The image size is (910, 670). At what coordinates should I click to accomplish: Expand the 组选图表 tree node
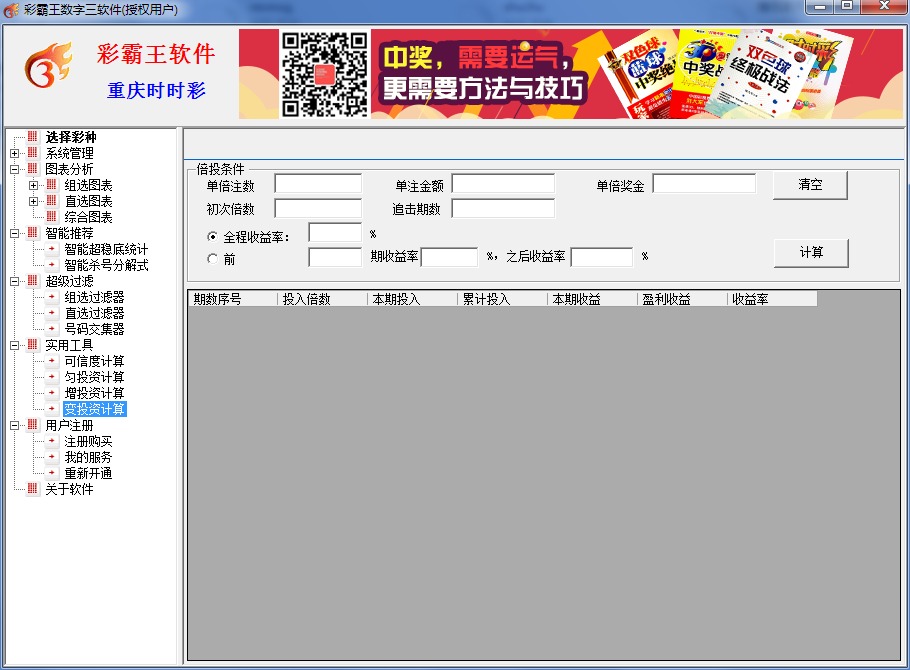(33, 185)
